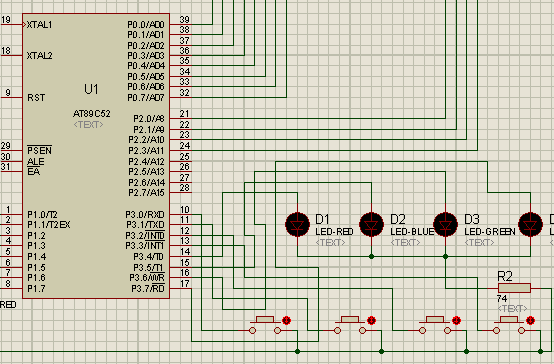Toggle the red latch dot on leftmost button

[287, 321]
